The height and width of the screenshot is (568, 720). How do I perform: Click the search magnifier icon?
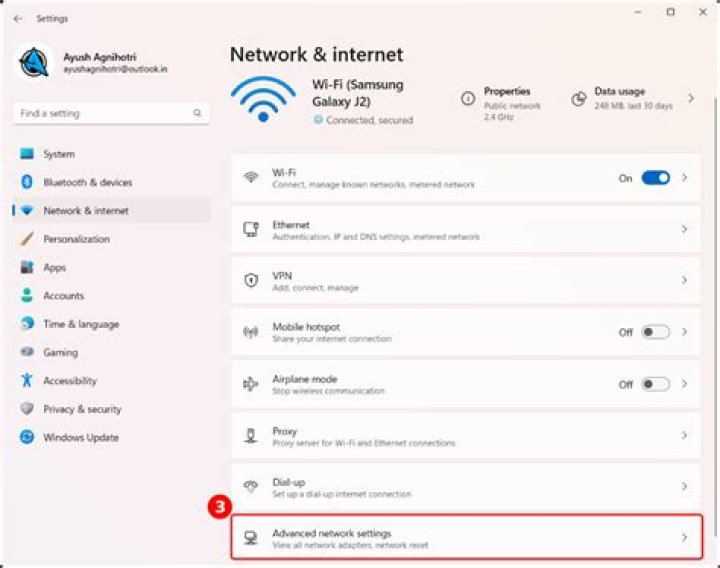(197, 114)
